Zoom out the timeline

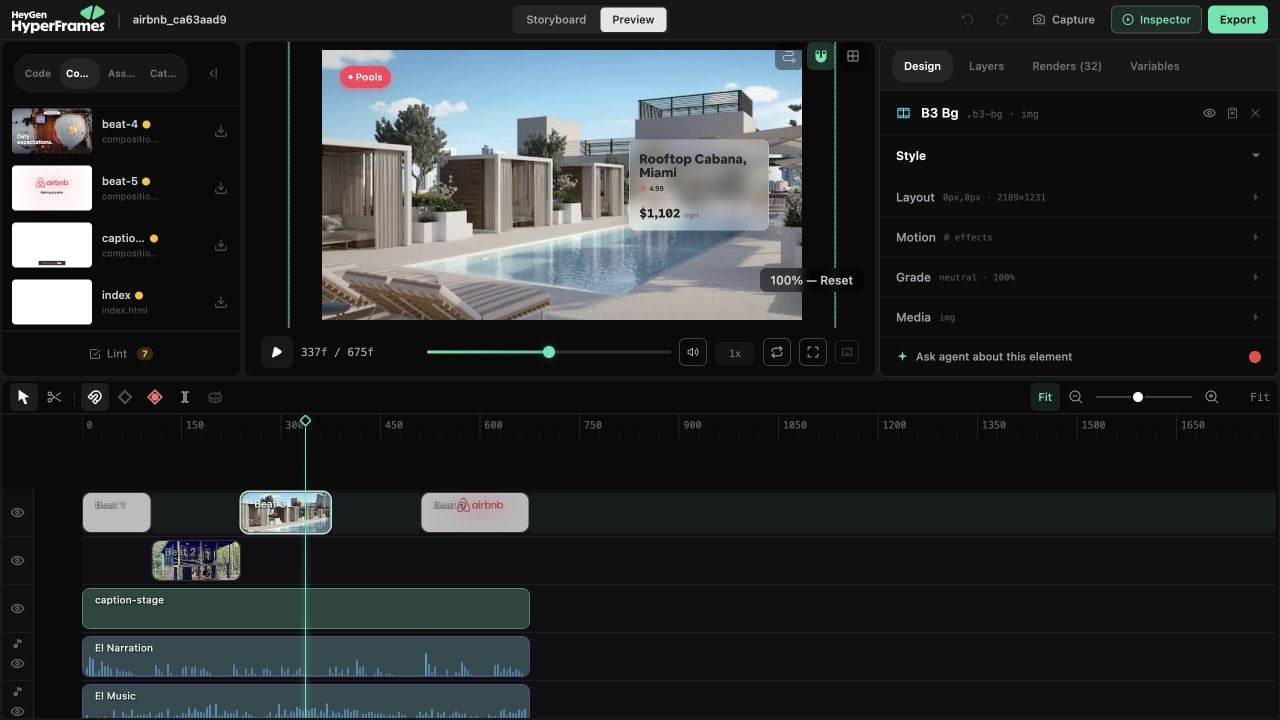click(1076, 397)
